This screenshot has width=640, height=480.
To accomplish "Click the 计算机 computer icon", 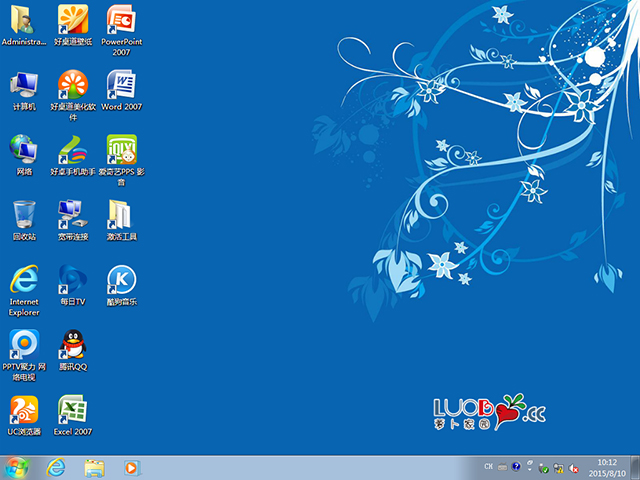I will click(x=24, y=84).
